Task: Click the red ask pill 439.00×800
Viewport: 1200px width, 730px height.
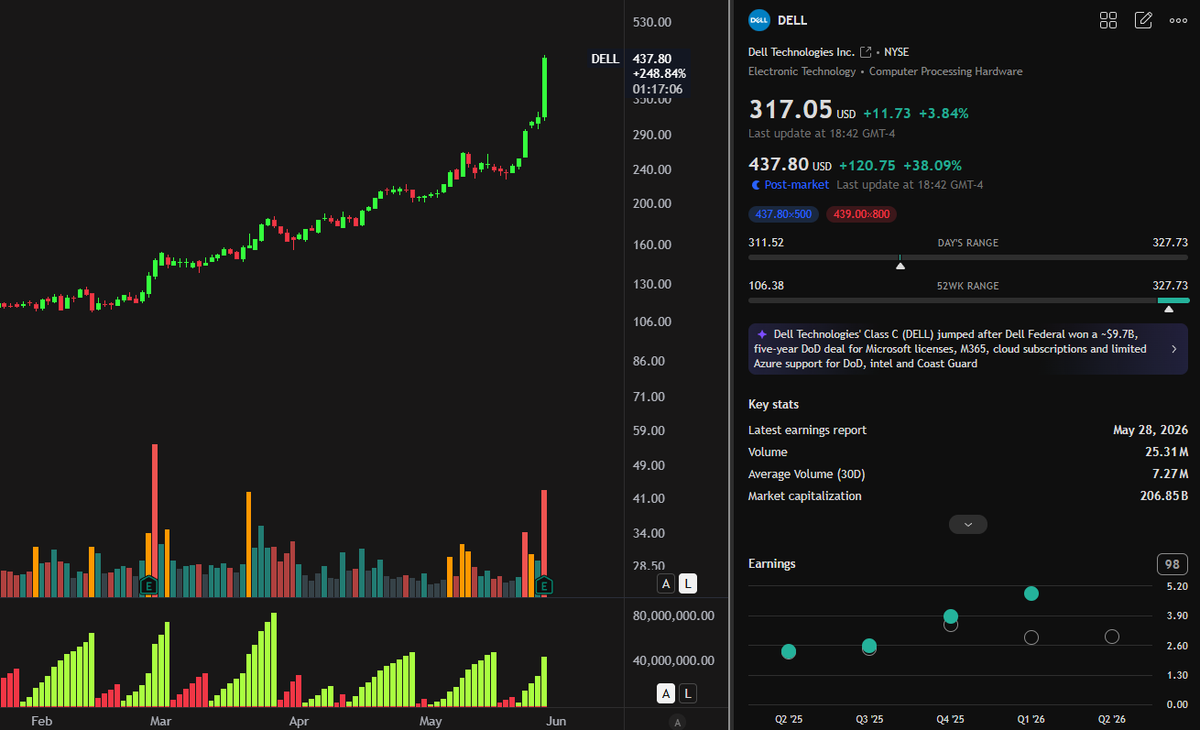Action: coord(861,214)
